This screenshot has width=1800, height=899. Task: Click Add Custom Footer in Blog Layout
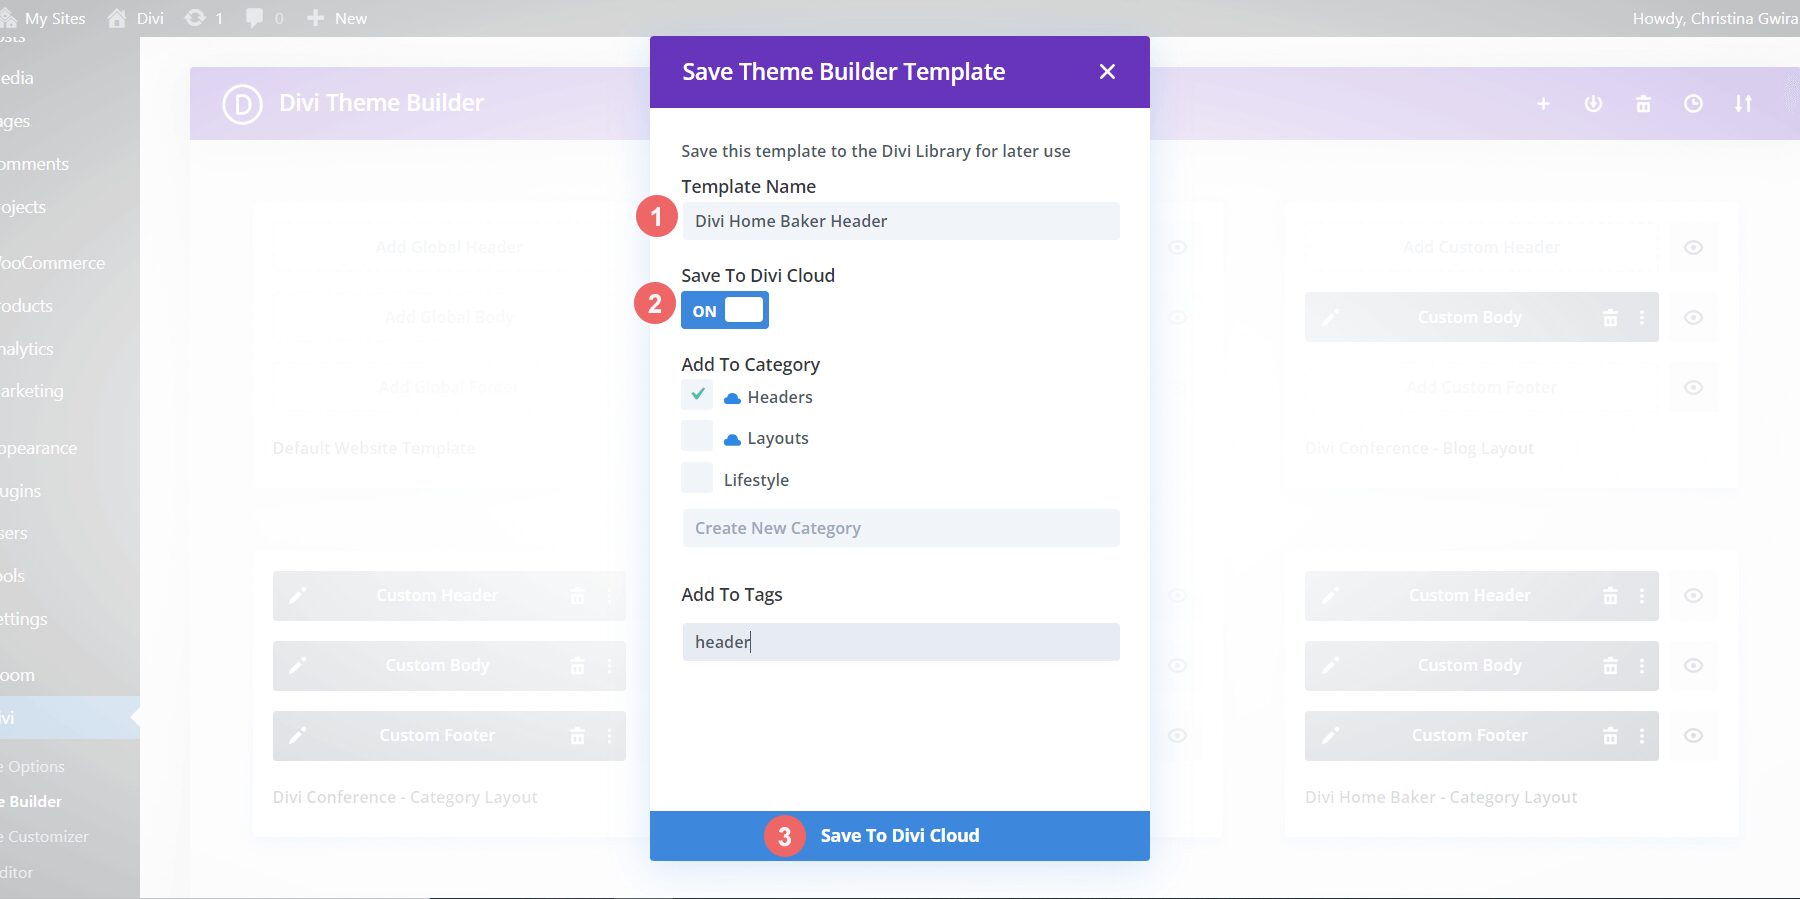[x=1481, y=387]
